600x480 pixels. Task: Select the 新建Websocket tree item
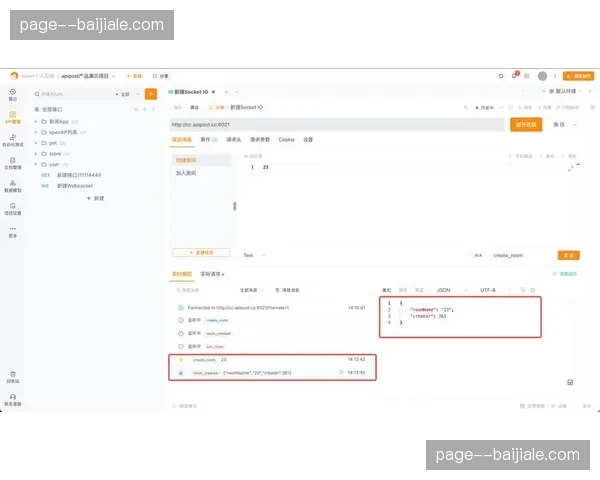[73, 186]
